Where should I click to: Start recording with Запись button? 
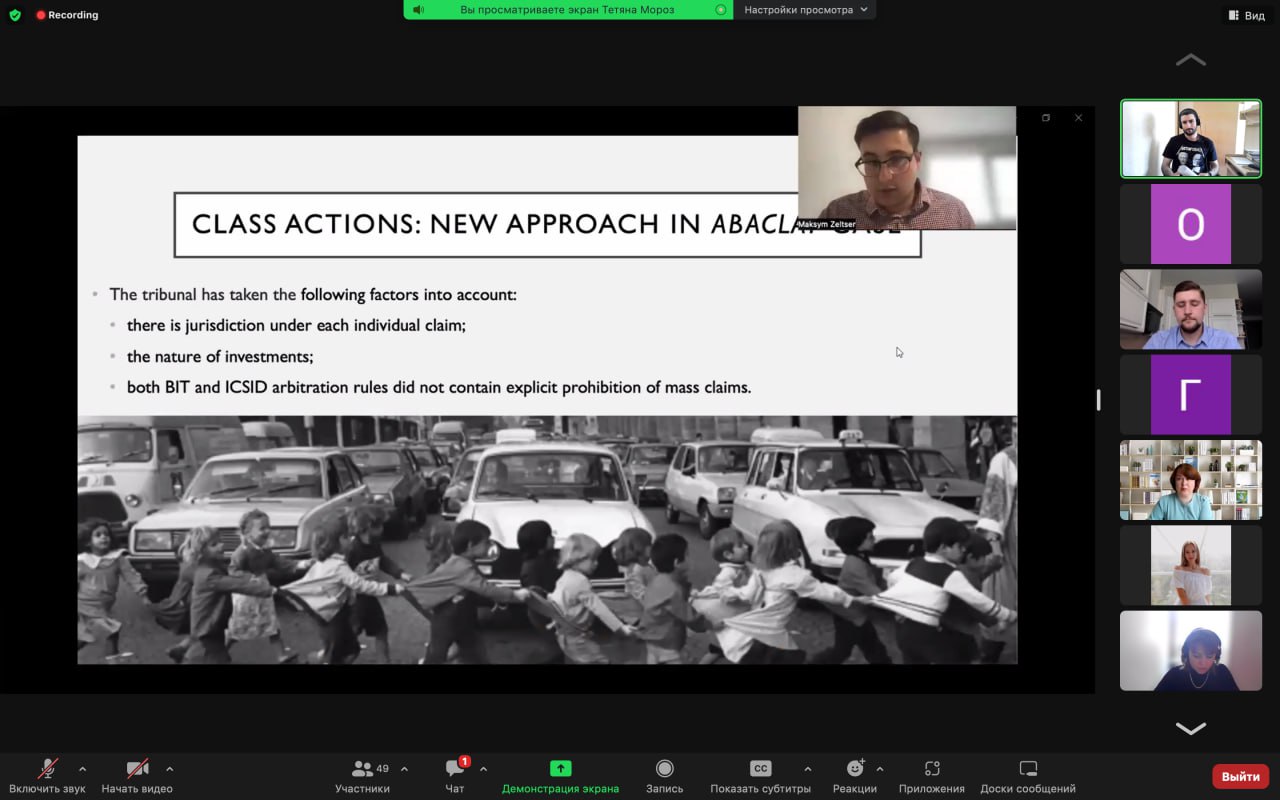click(664, 769)
